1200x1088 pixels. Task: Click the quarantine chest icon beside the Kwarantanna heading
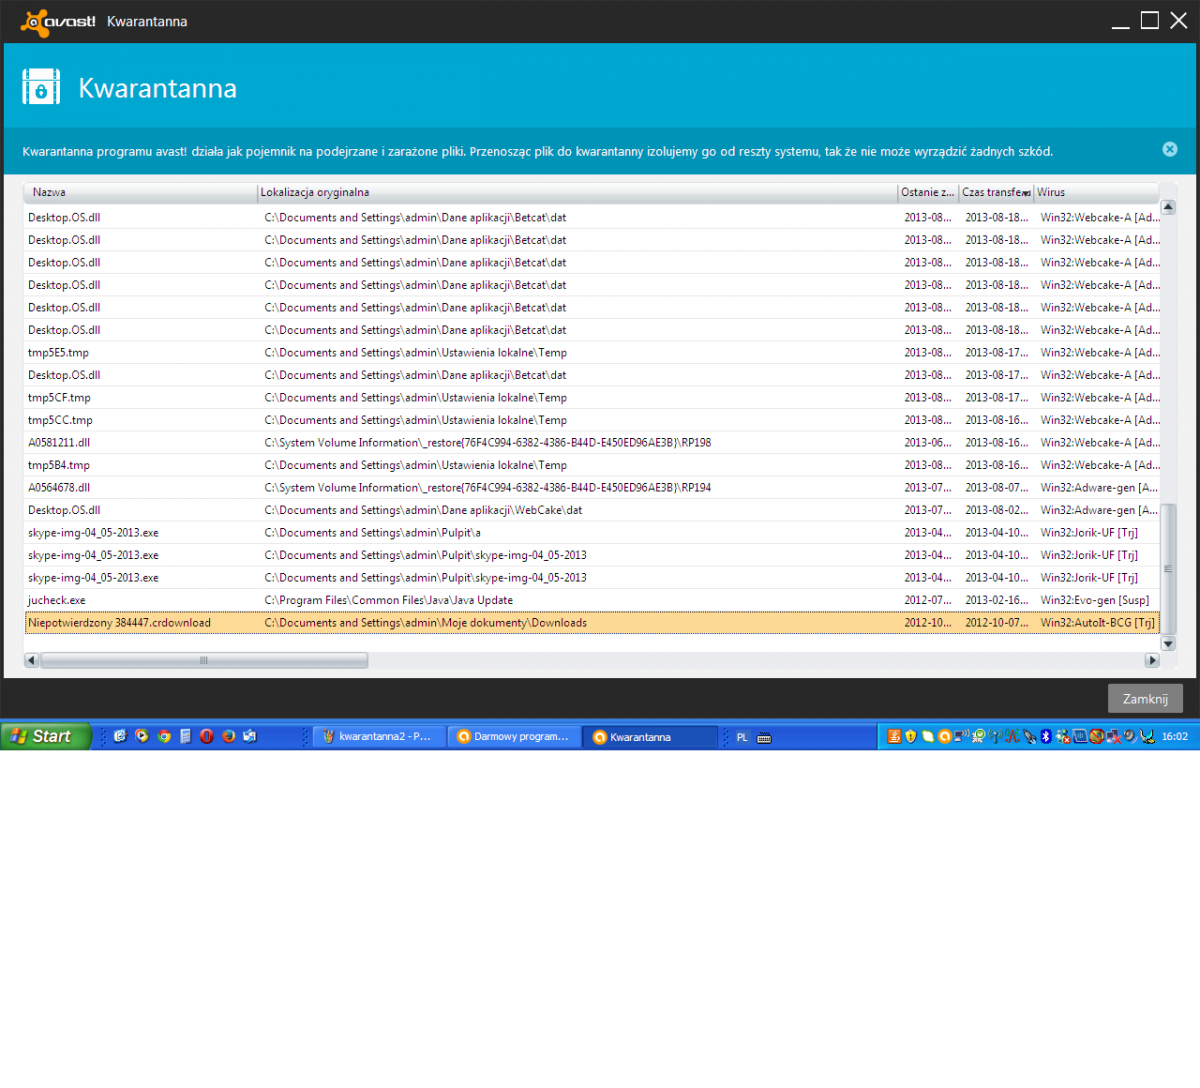(41, 87)
